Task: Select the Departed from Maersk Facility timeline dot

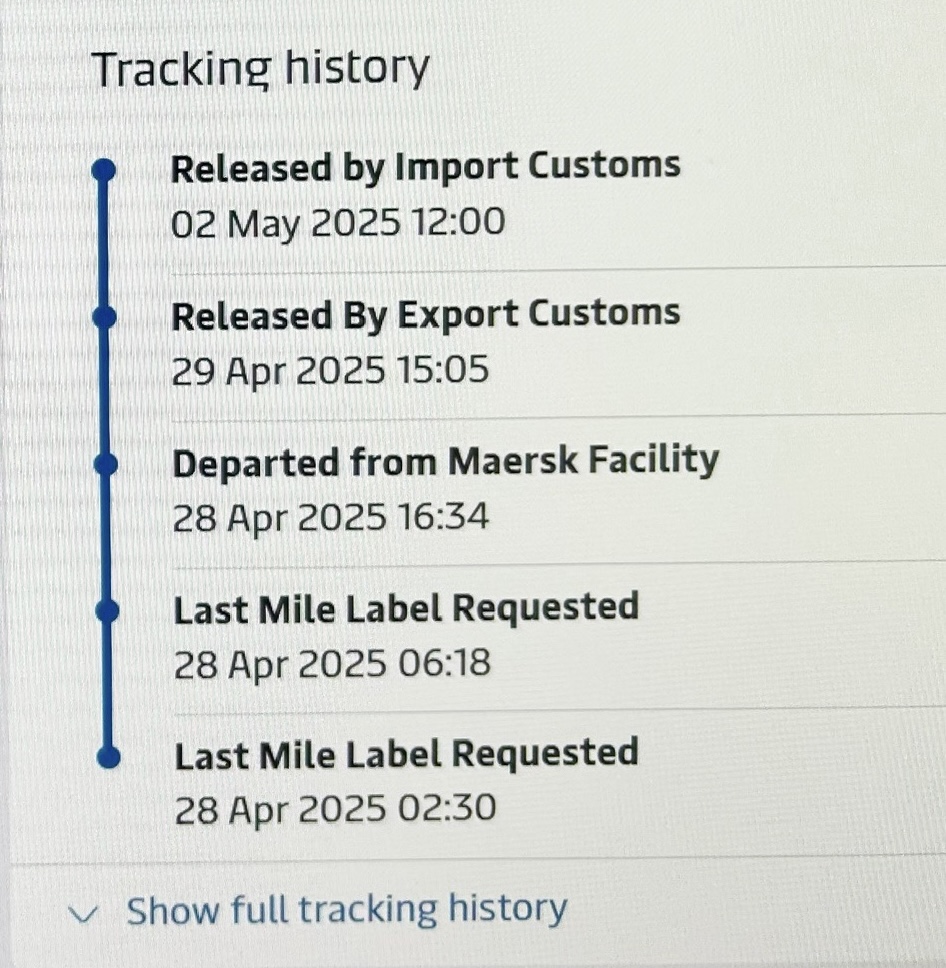Action: 106,465
